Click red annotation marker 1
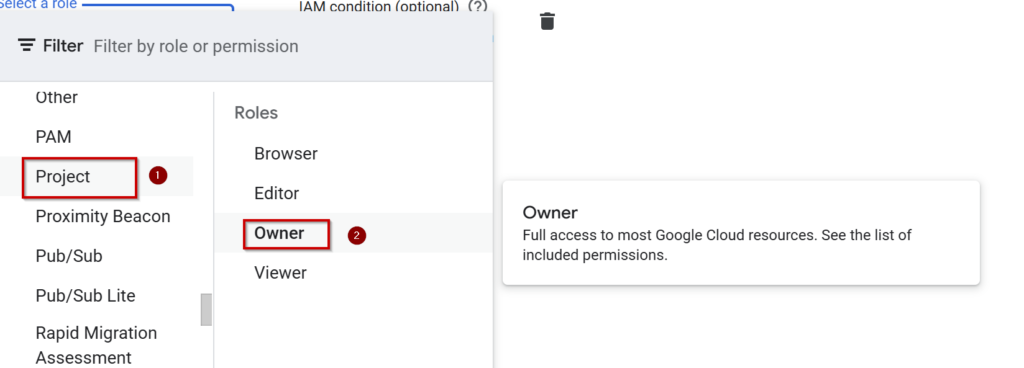This screenshot has width=1024, height=368. (158, 176)
